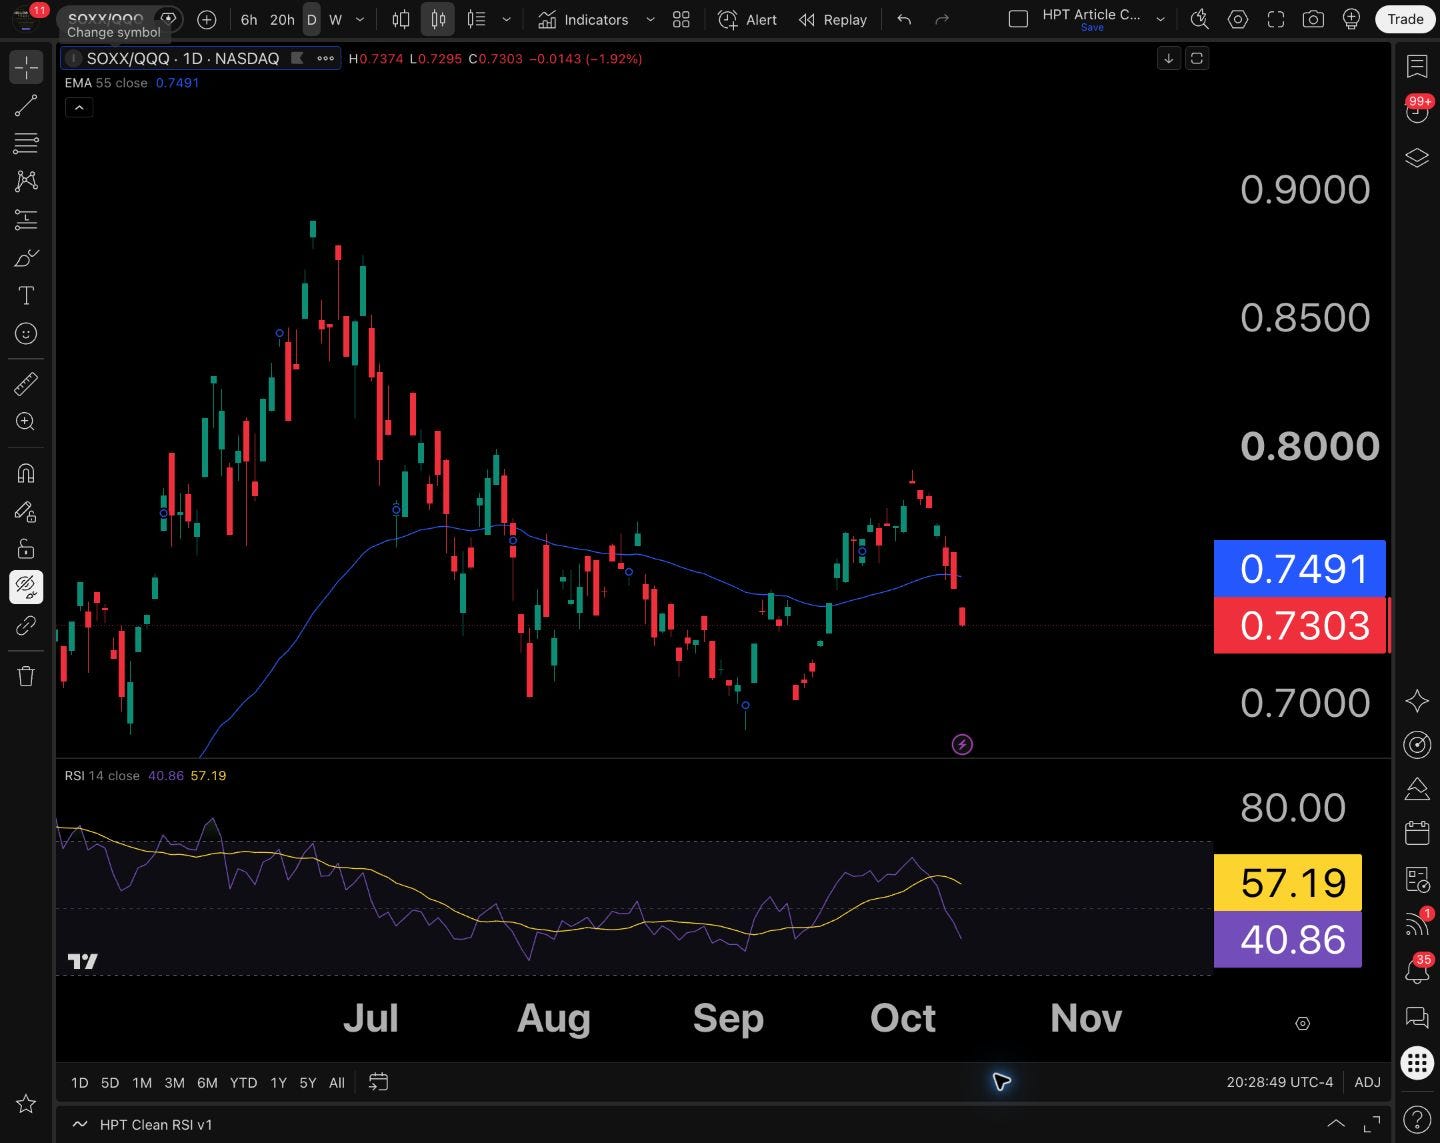Open the watchlist panel icon
Viewport: 1440px width, 1143px height.
[1417, 67]
